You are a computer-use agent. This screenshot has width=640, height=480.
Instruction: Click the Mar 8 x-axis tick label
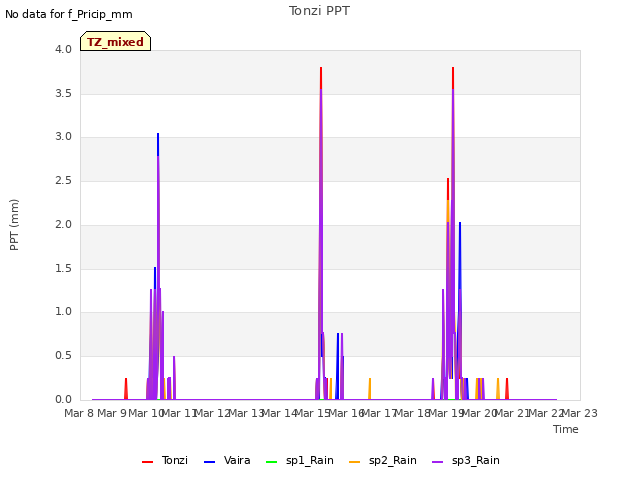[x=79, y=413]
